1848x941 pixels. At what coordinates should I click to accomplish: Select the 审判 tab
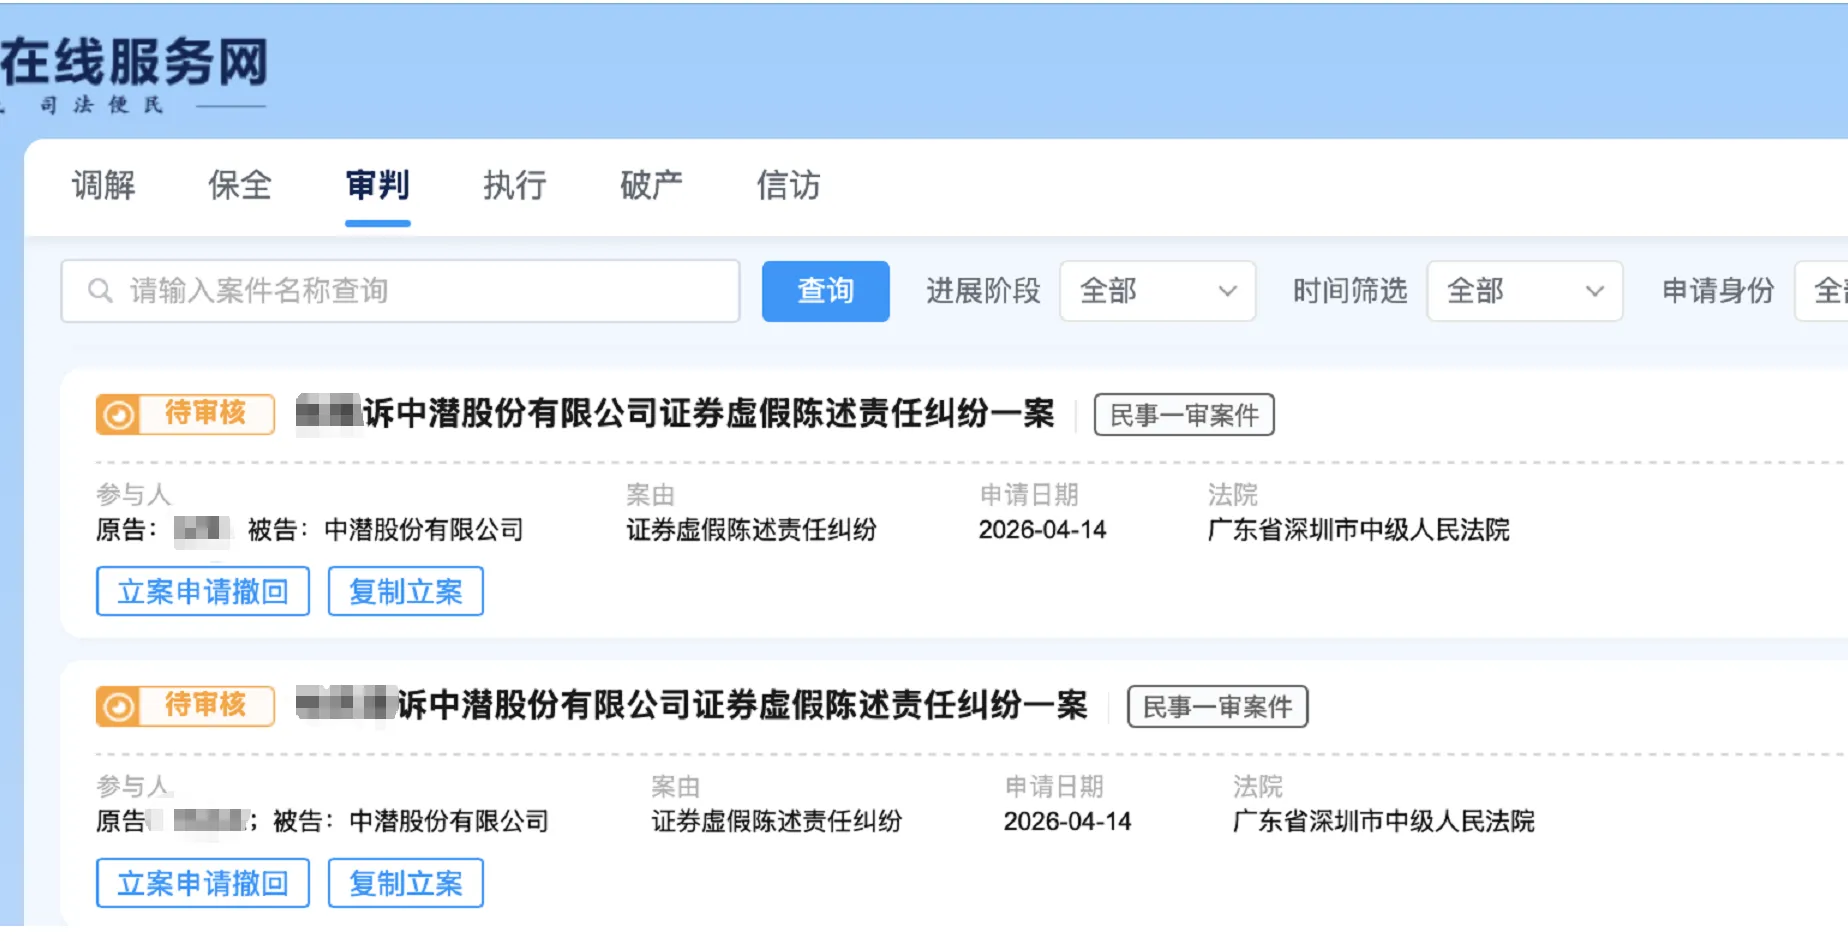tap(377, 185)
